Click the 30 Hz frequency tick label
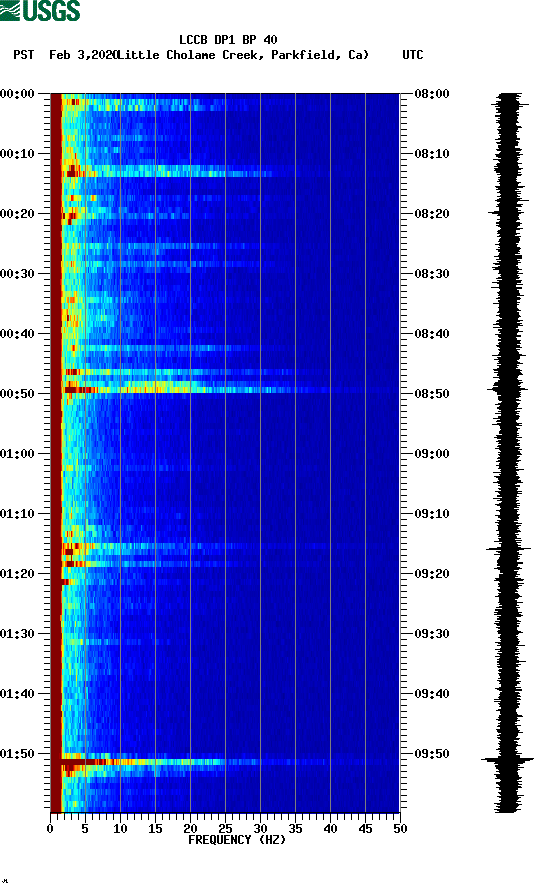 click(260, 829)
